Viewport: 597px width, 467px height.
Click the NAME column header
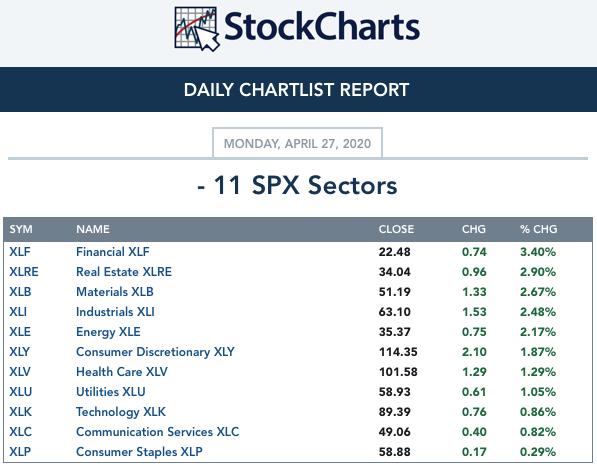(93, 229)
